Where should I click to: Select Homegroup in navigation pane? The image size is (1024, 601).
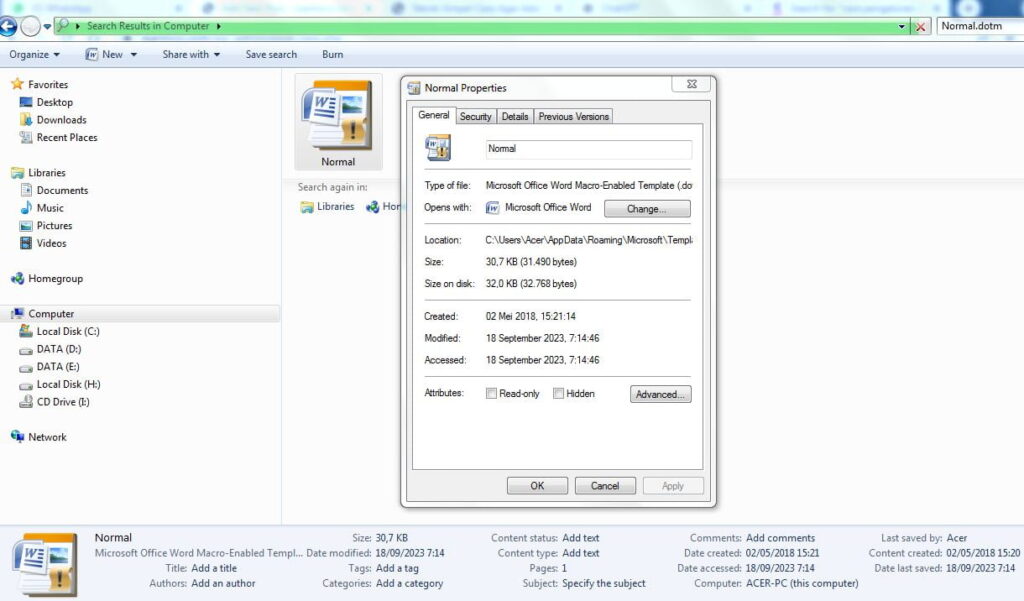(x=55, y=278)
